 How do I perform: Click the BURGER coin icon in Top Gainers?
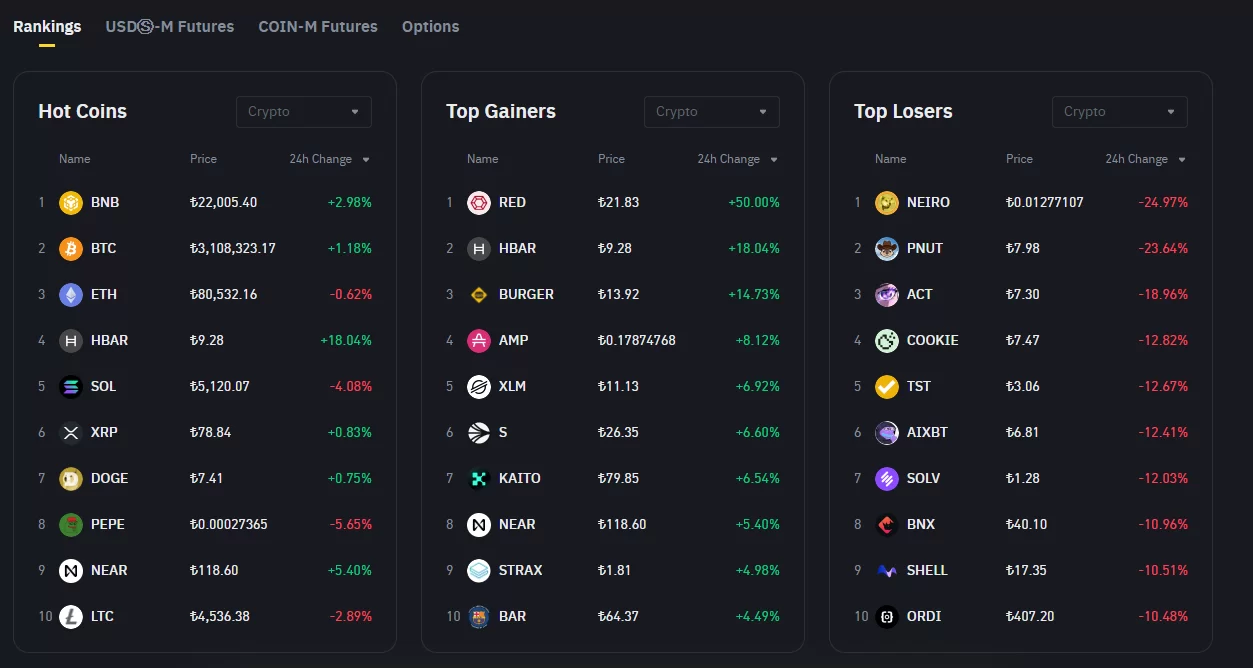point(479,295)
